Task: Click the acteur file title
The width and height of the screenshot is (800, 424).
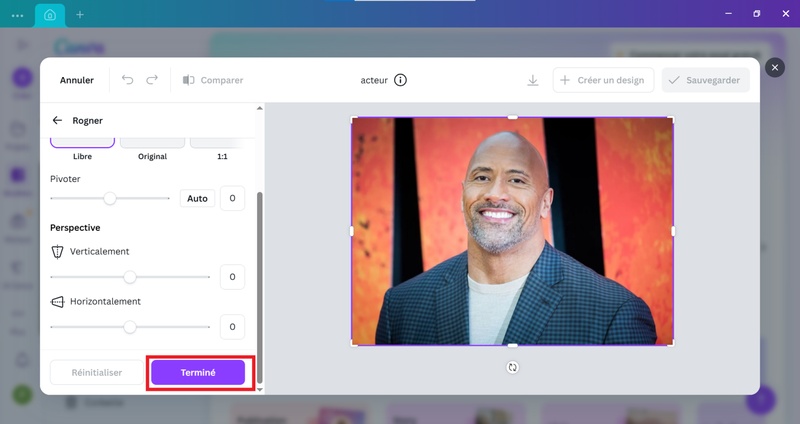Action: pos(374,80)
